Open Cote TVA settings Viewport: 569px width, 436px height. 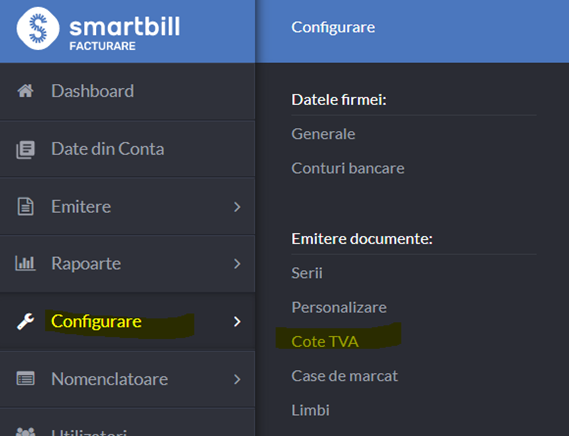pyautogui.click(x=325, y=342)
